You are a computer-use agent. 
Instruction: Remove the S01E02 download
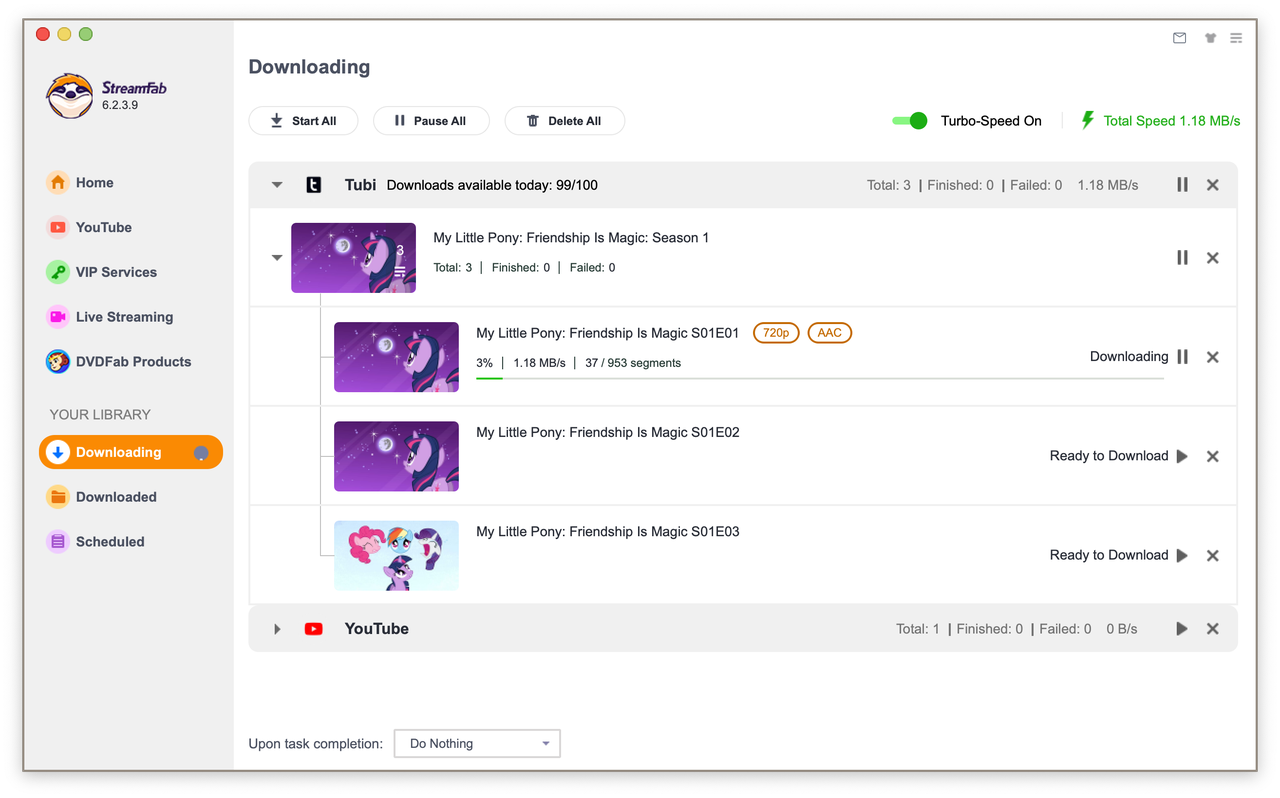[1213, 456]
